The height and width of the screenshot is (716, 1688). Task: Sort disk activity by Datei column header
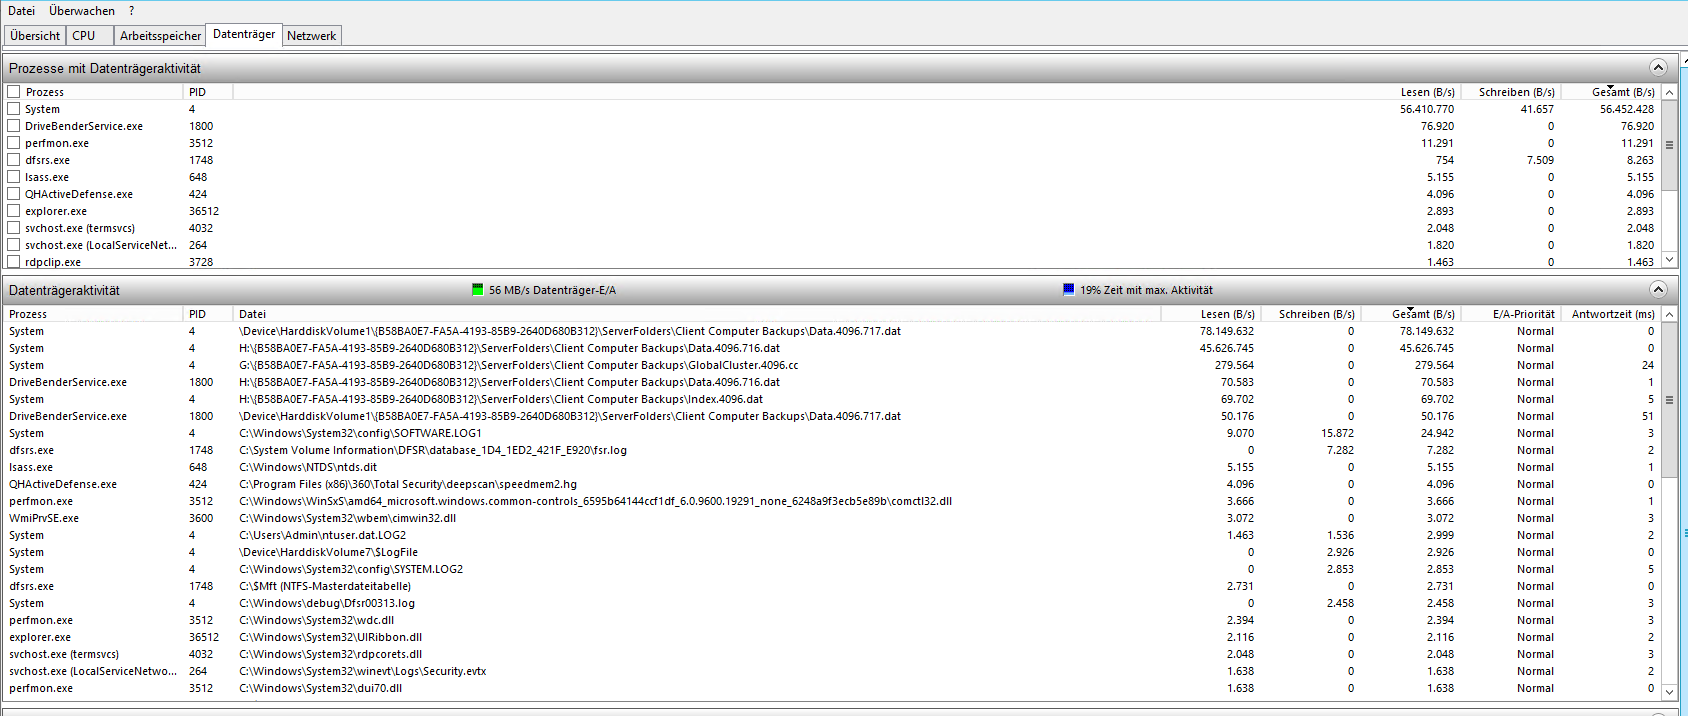[x=253, y=314]
